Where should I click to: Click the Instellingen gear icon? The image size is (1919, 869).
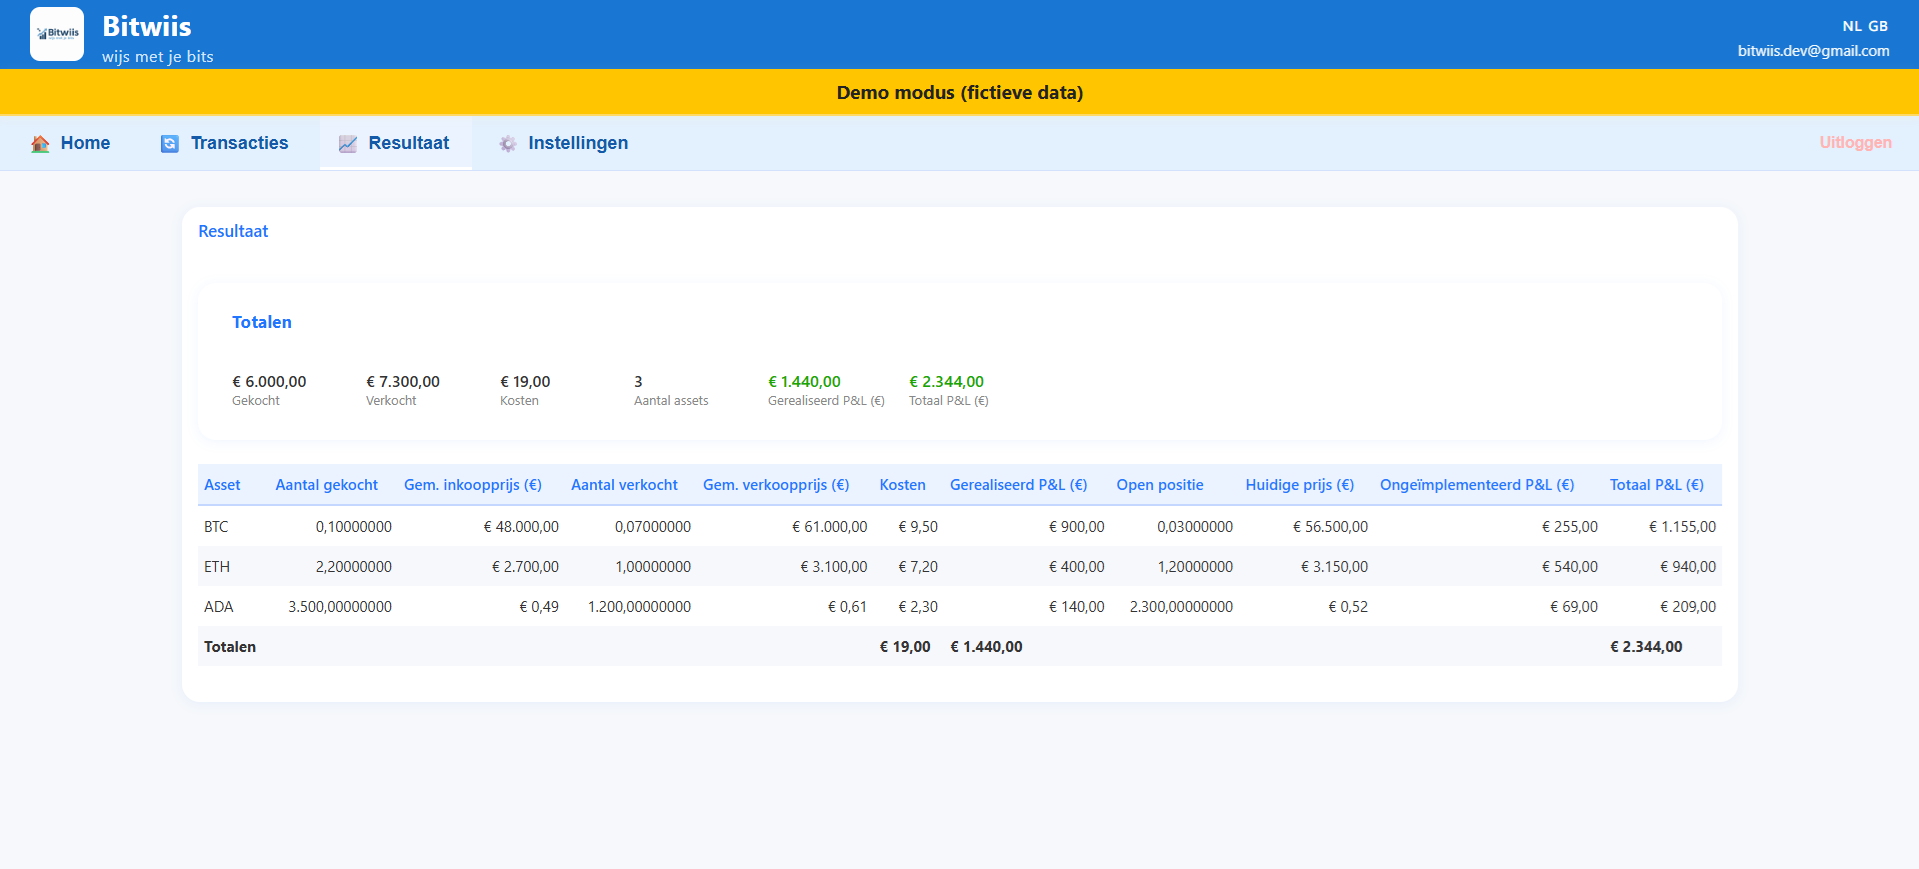(x=508, y=144)
